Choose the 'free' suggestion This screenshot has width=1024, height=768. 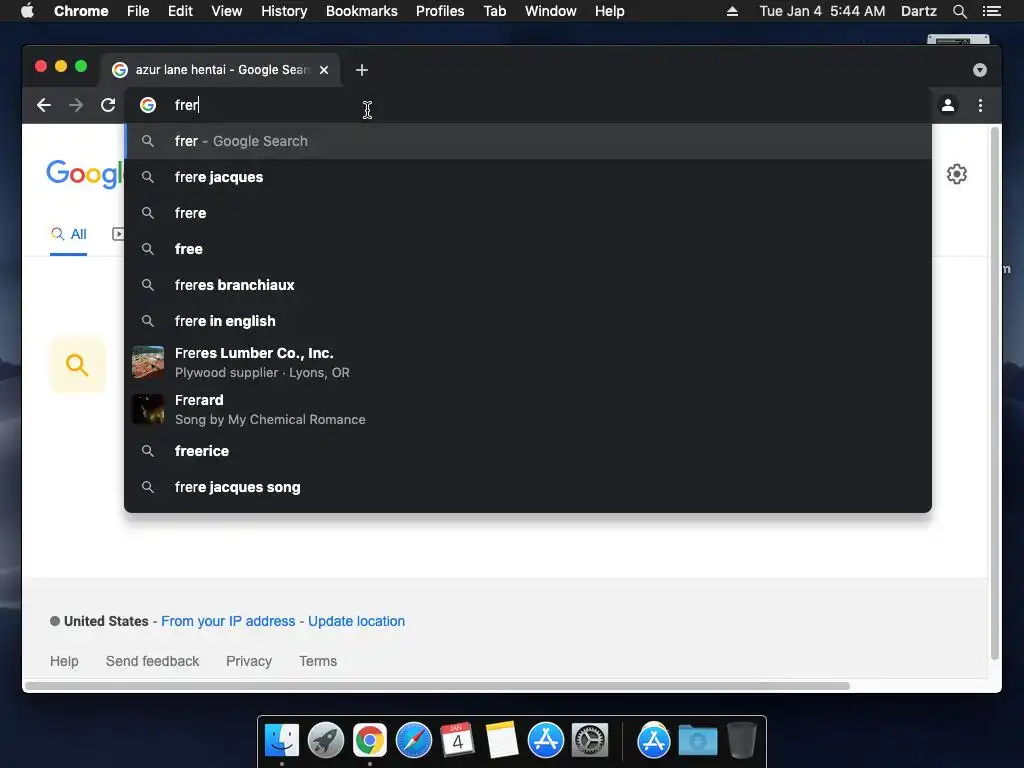pos(528,249)
